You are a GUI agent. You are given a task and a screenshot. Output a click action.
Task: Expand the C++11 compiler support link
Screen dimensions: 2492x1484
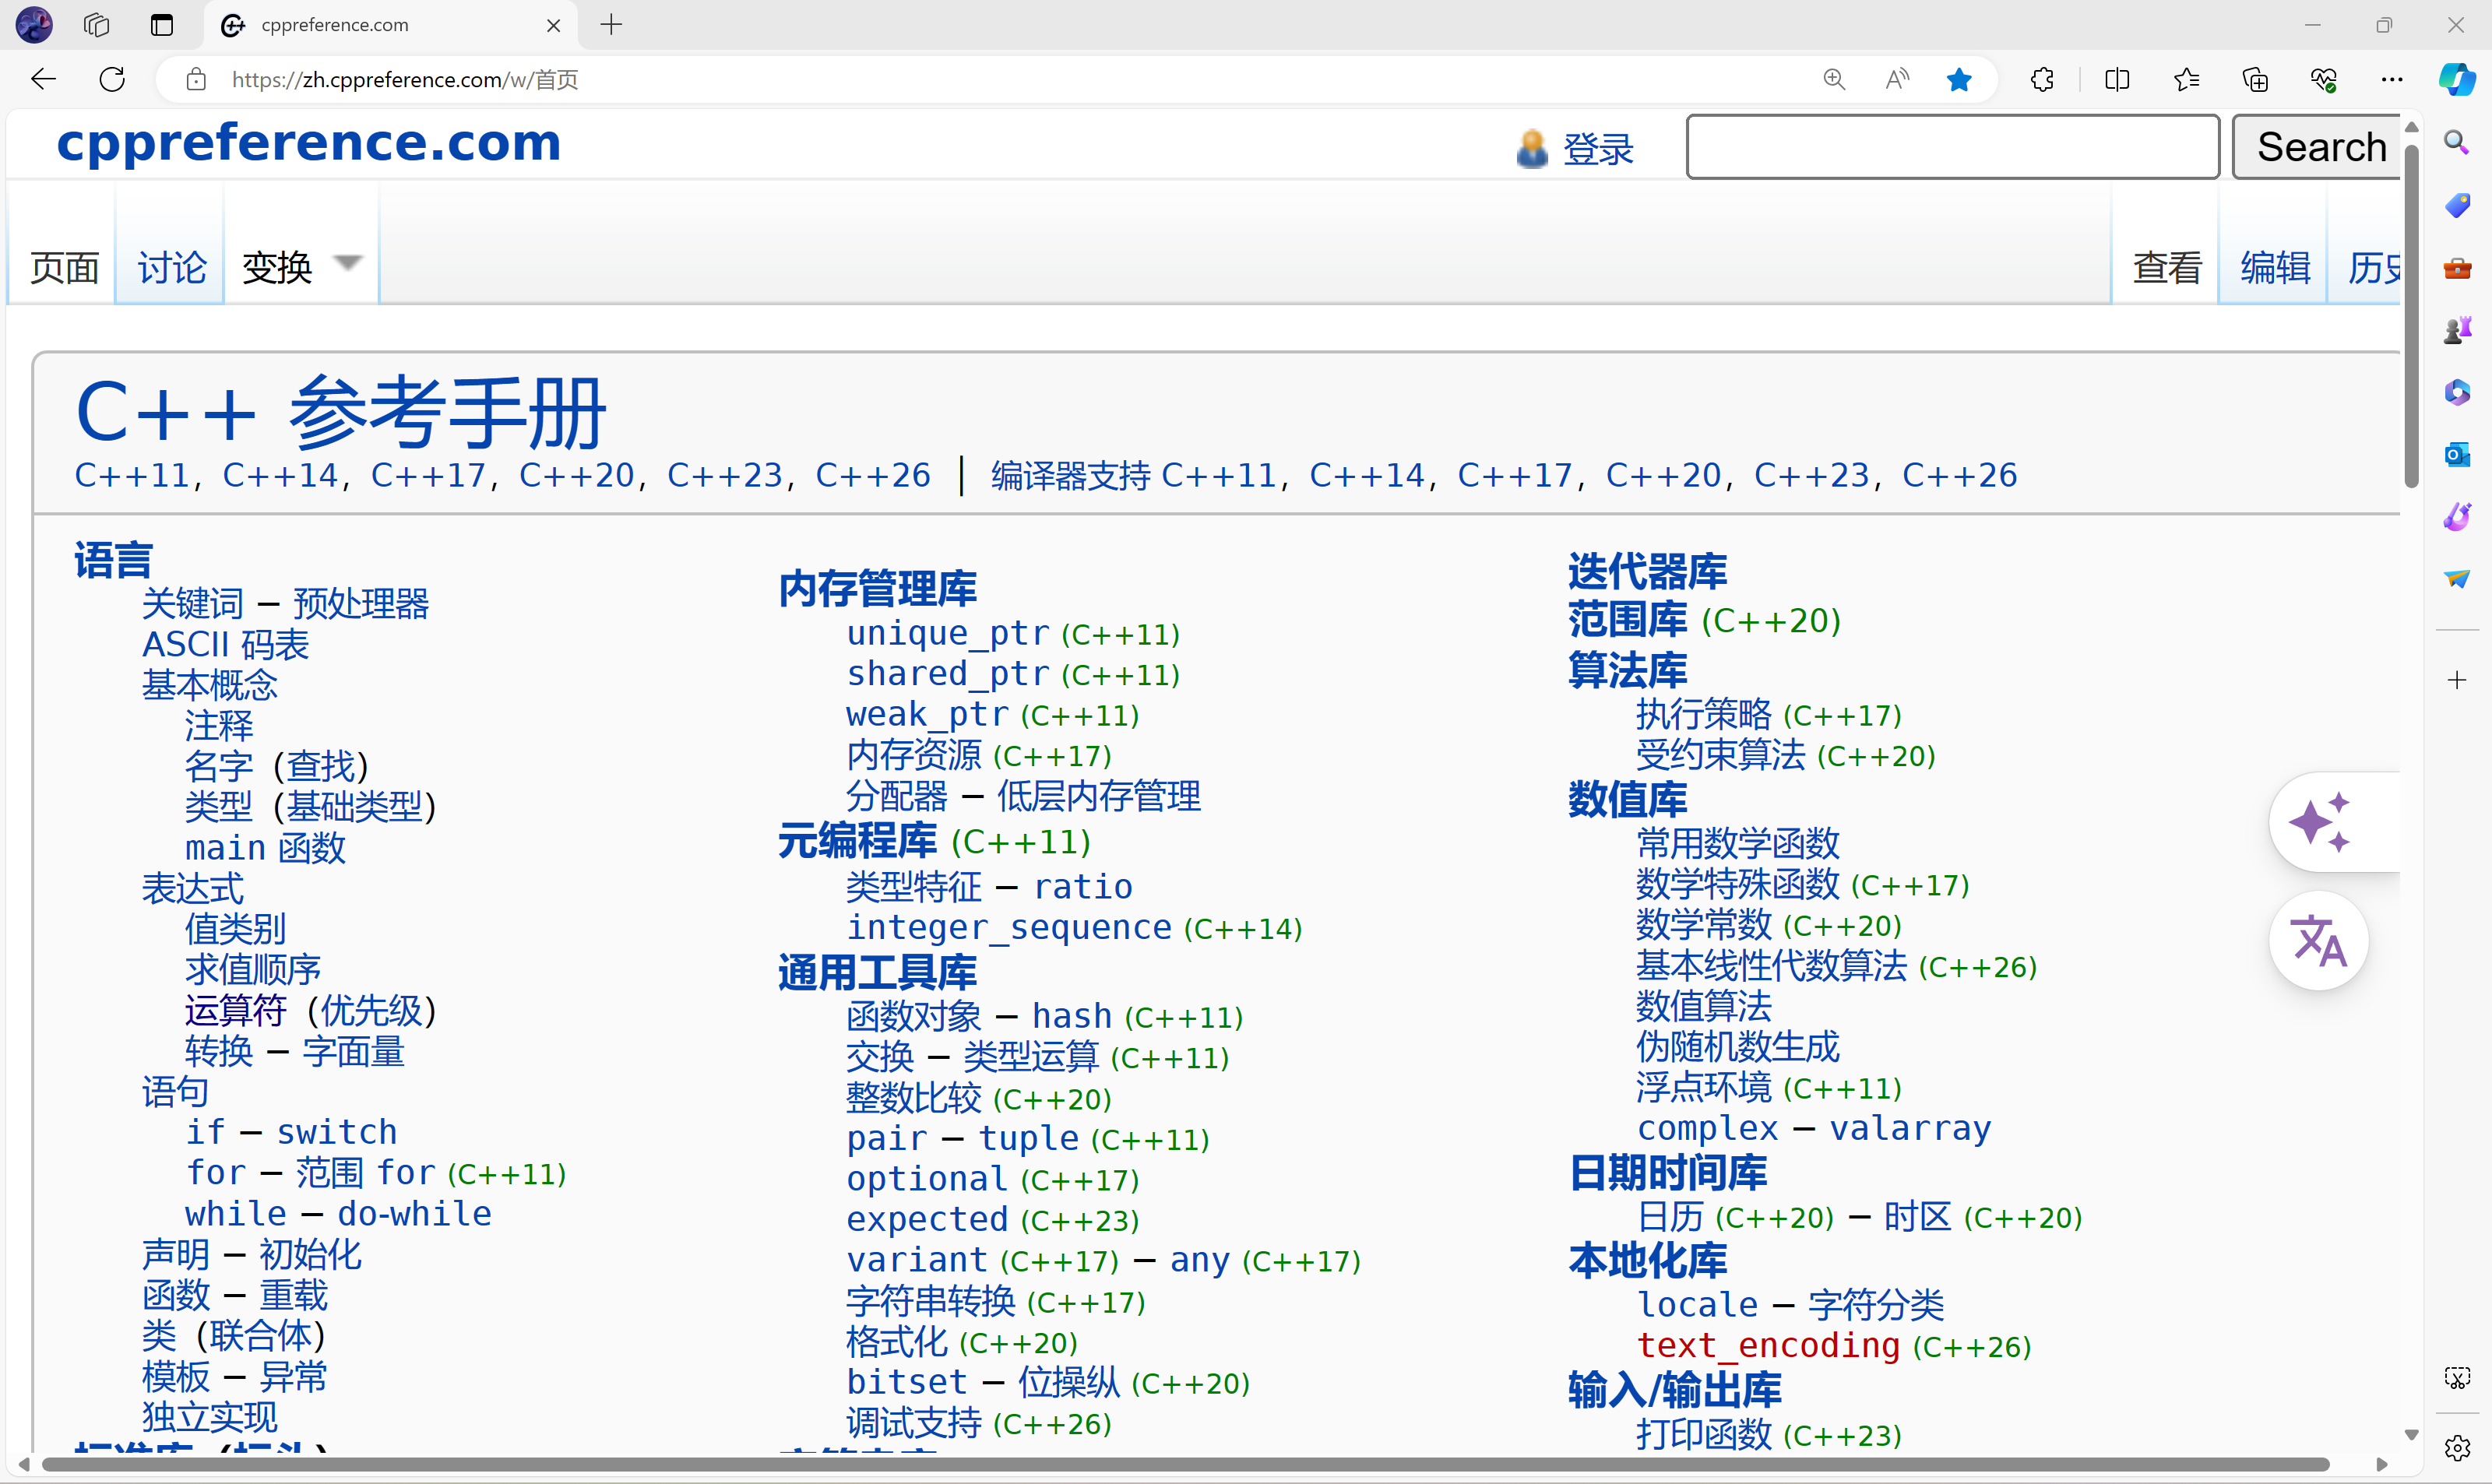coord(1224,475)
